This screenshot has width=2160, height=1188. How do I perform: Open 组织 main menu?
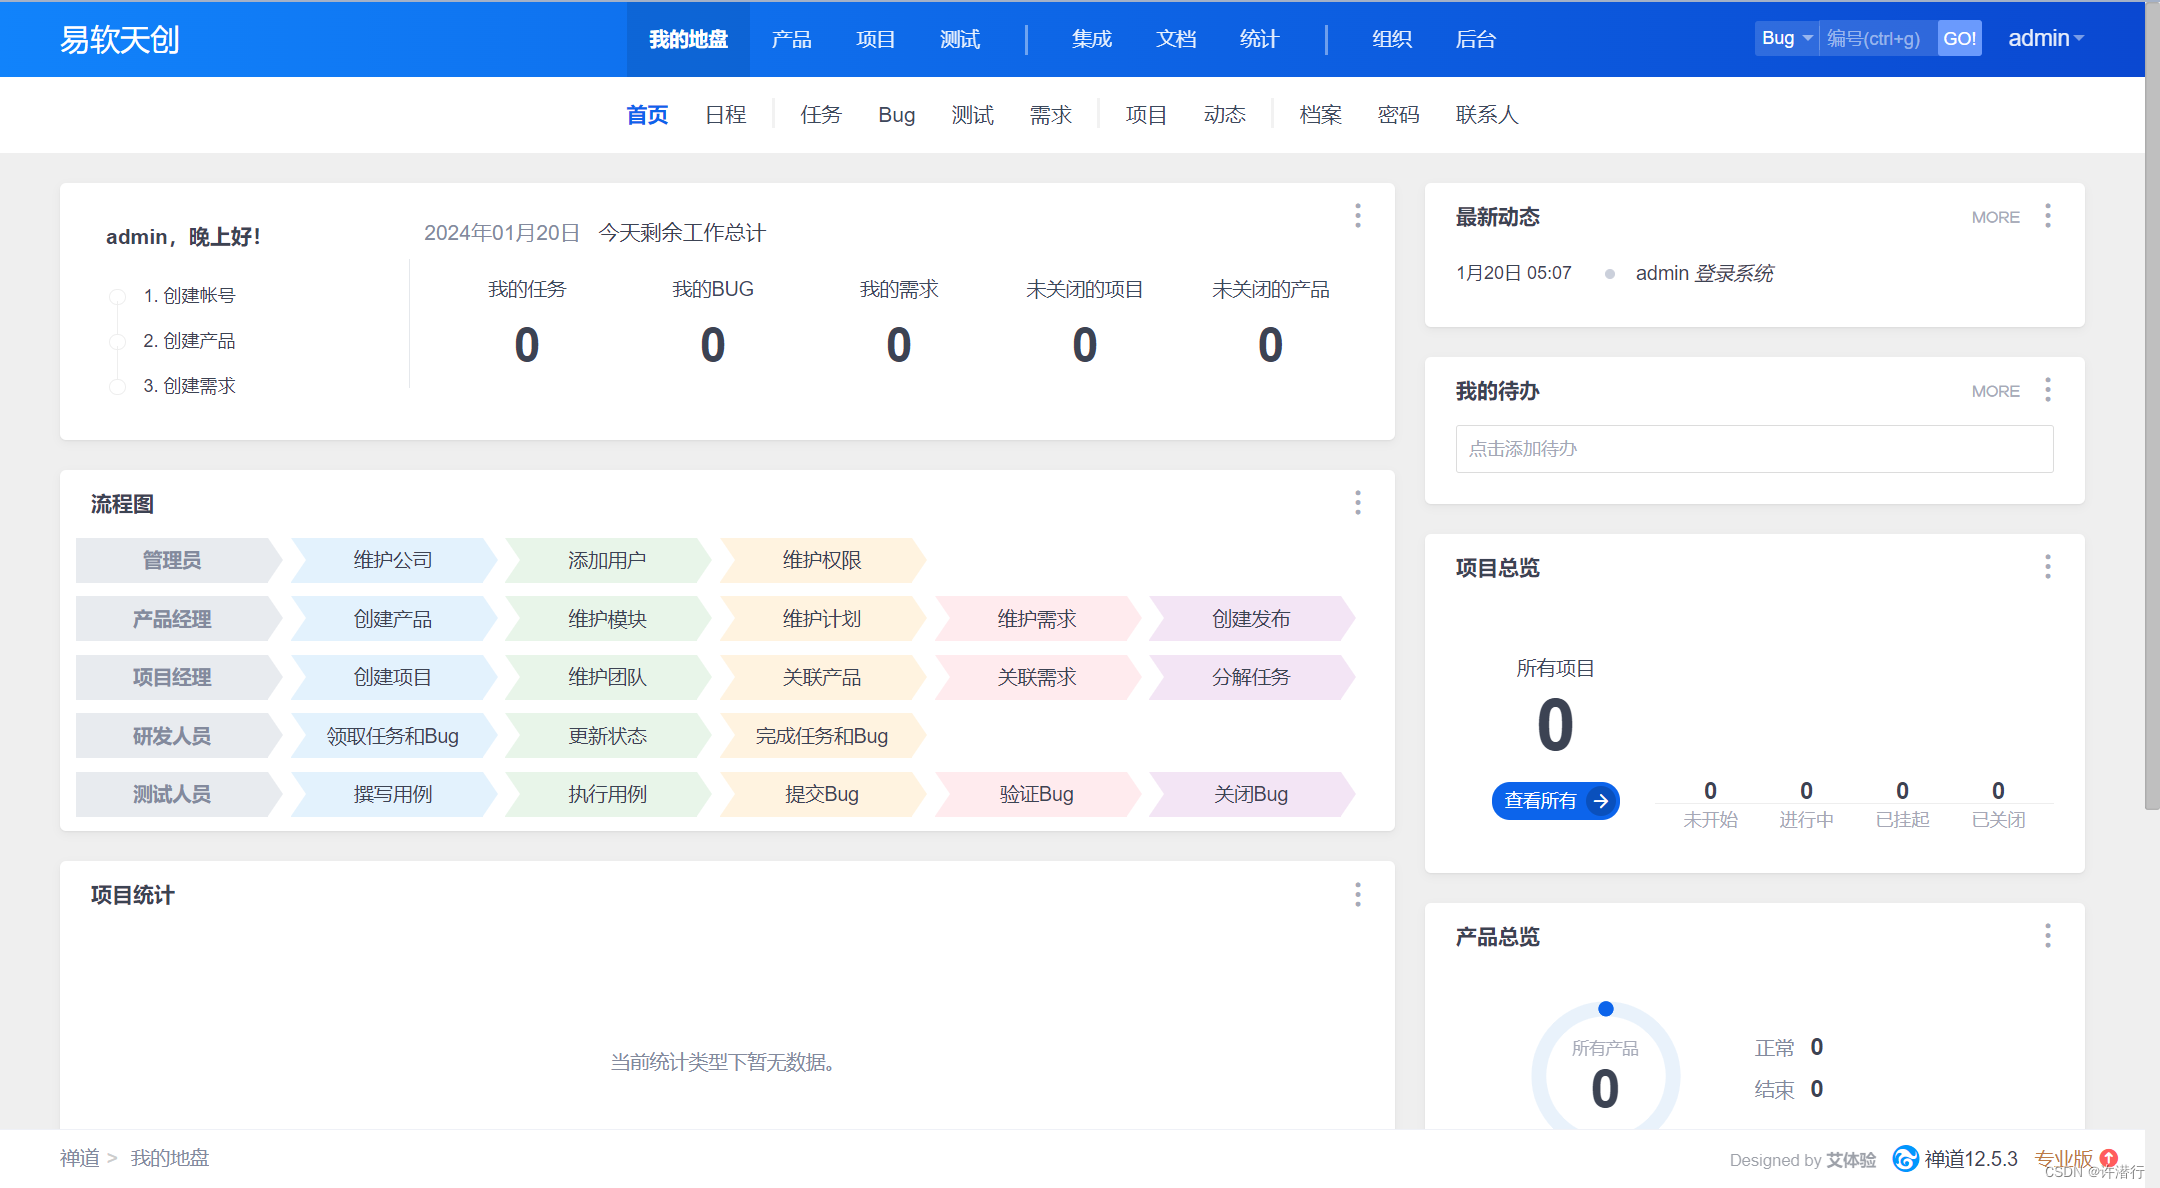pyautogui.click(x=1392, y=39)
